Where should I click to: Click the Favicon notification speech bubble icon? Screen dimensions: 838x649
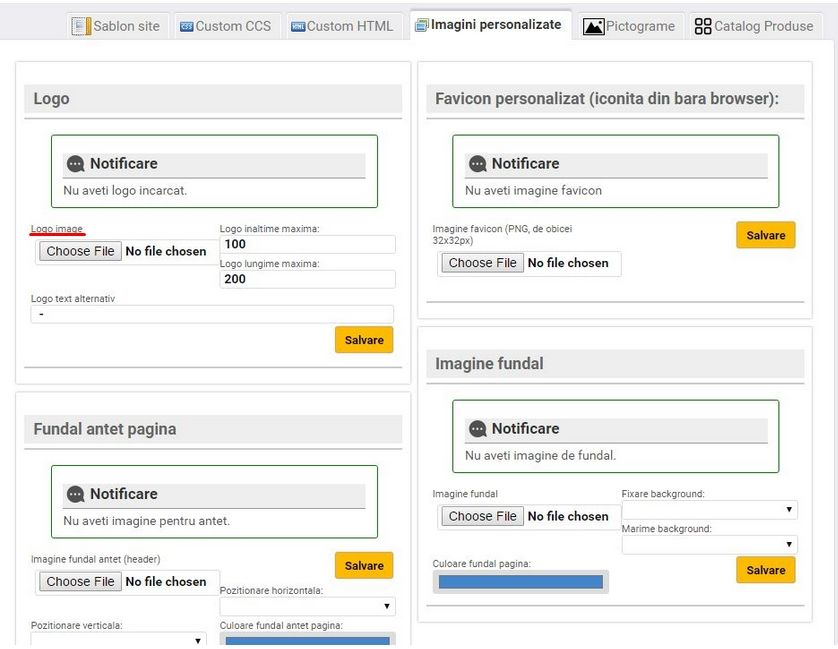click(x=477, y=164)
